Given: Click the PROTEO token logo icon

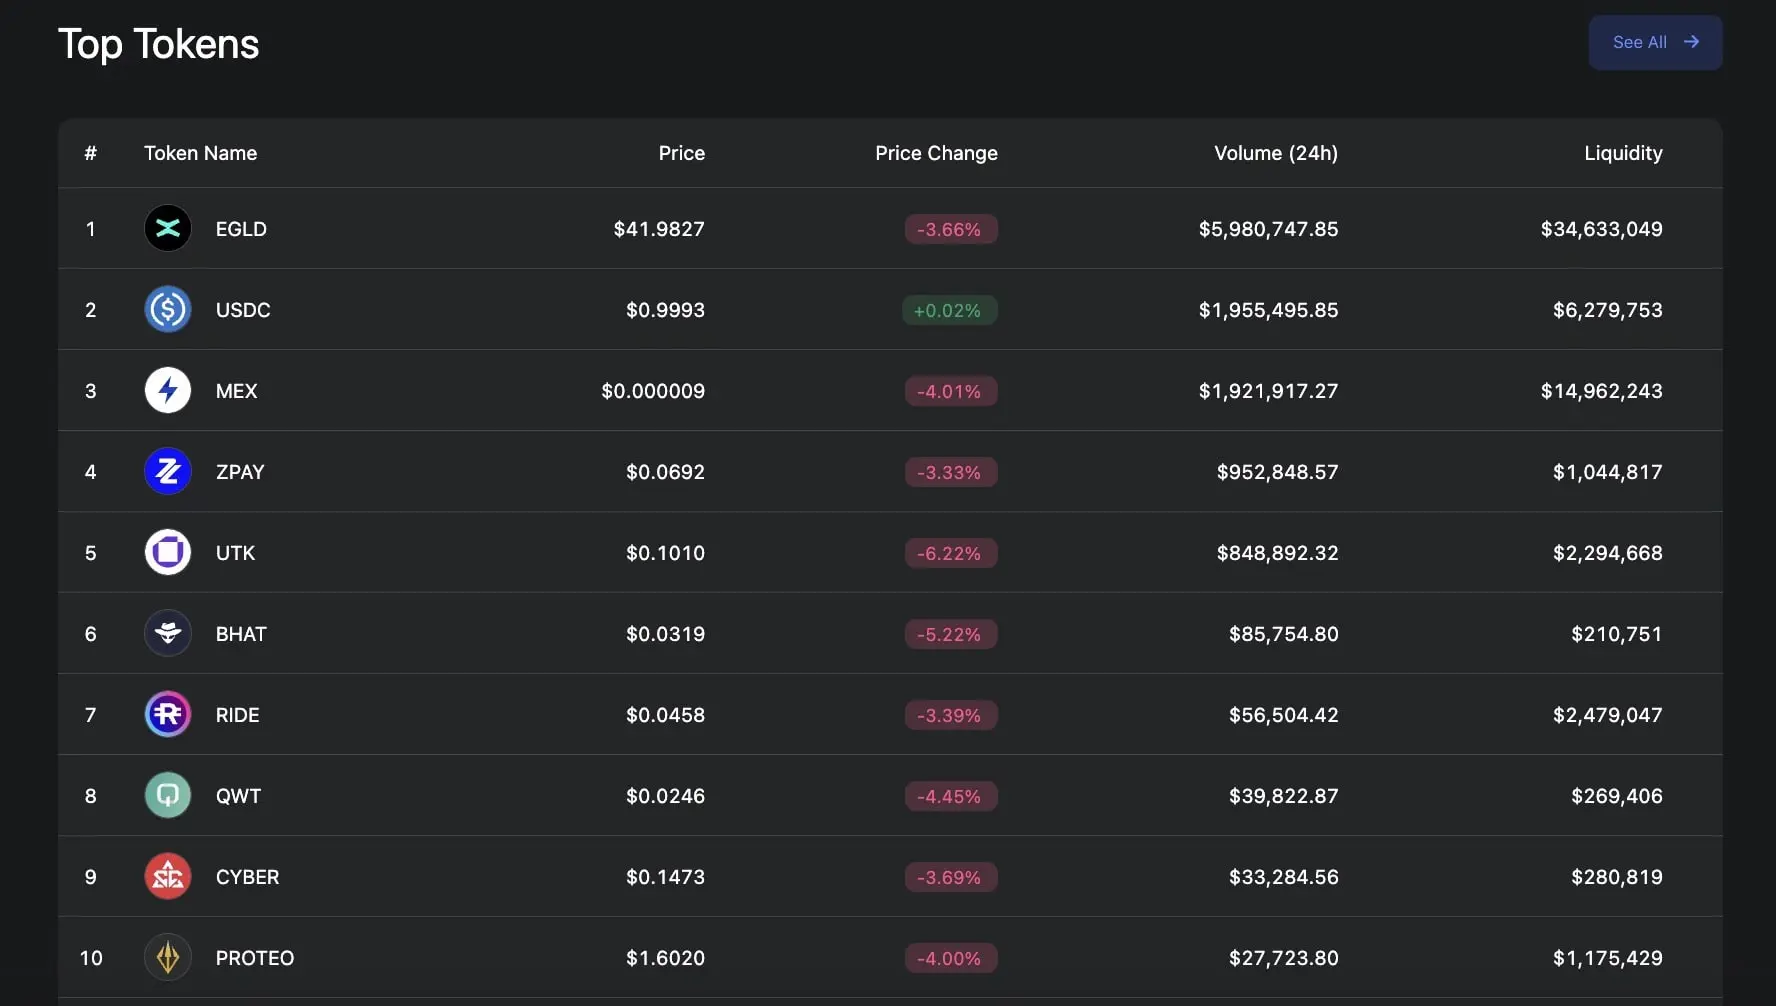Looking at the screenshot, I should 168,958.
